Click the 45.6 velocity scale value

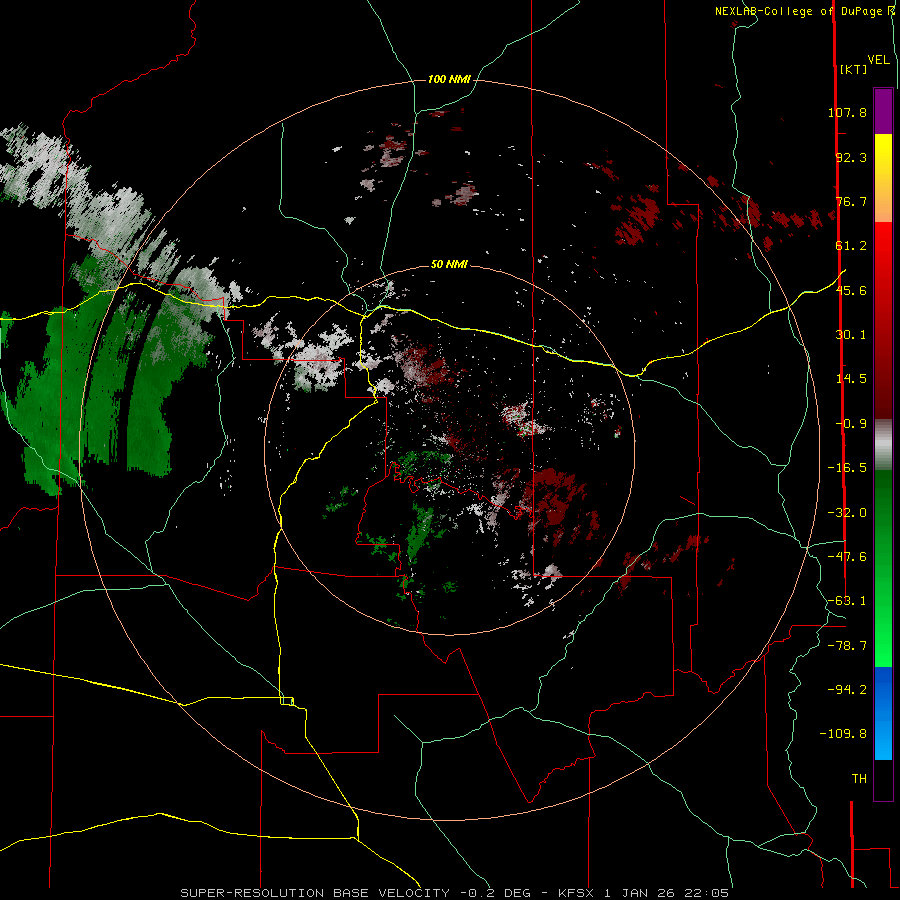[x=851, y=290]
